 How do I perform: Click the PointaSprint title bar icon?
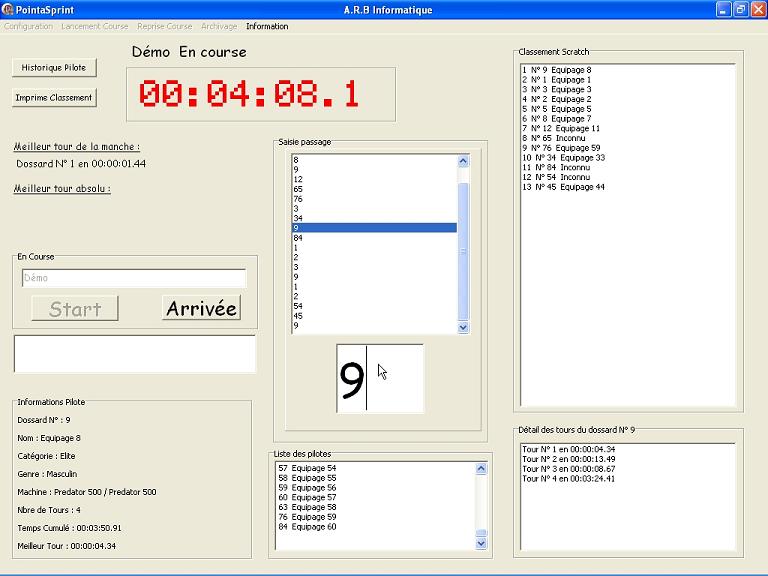pos(7,9)
